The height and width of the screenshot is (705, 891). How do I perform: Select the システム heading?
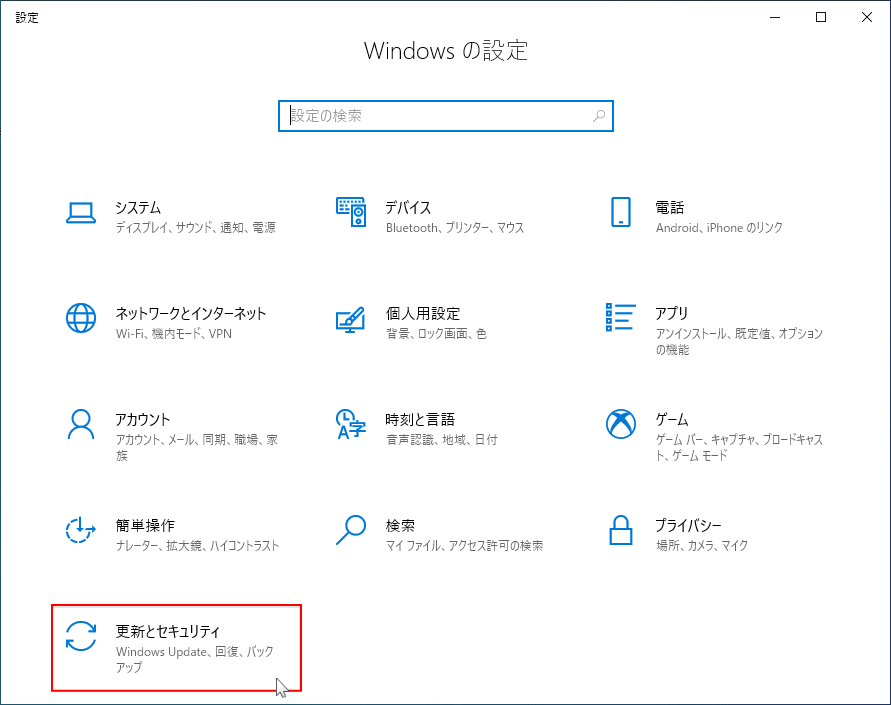click(x=138, y=208)
